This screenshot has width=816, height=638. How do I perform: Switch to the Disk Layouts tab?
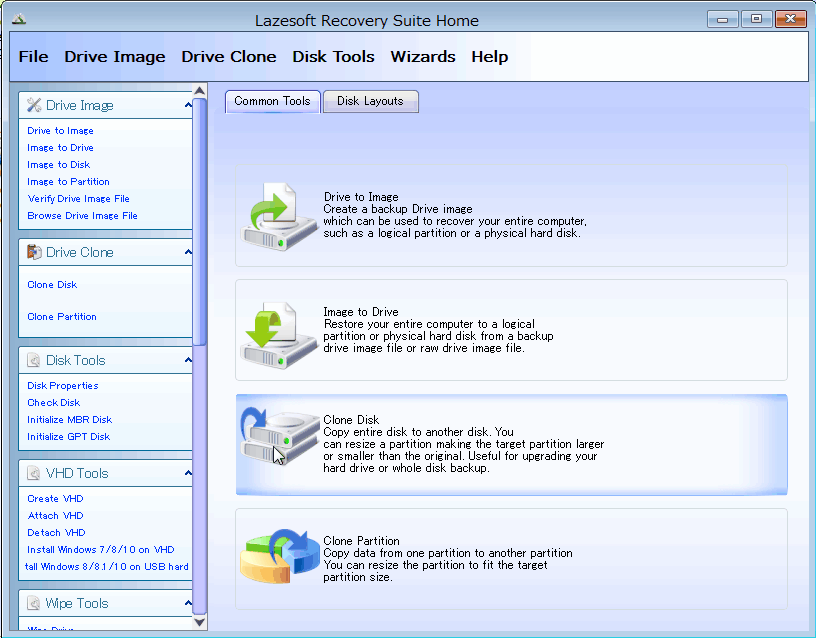[370, 101]
